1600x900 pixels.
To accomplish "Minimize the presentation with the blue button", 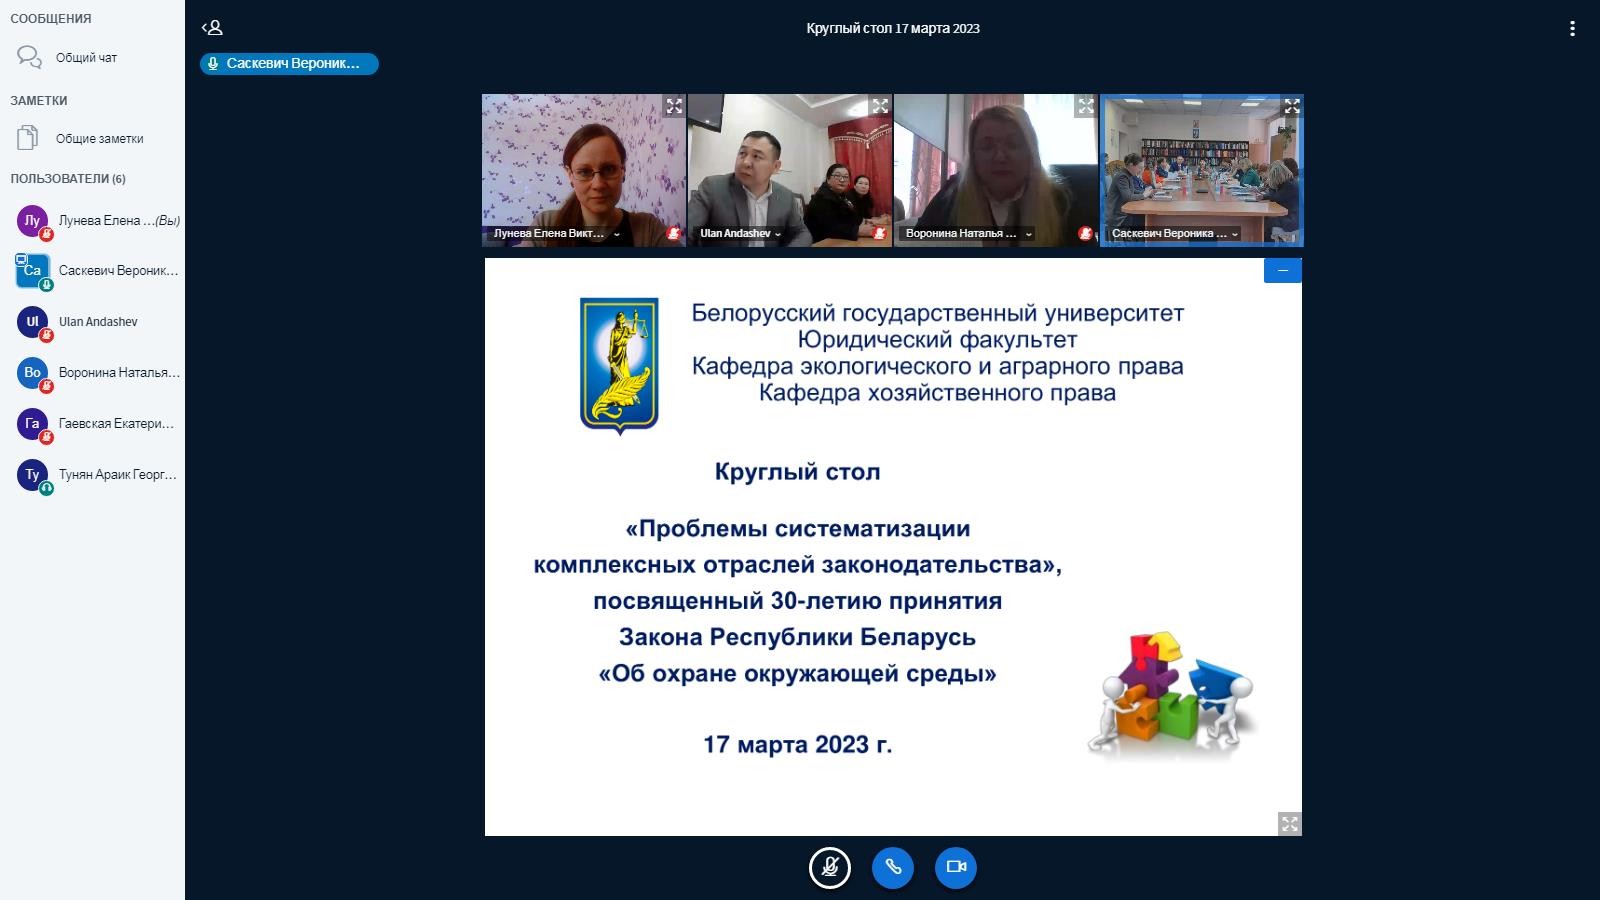I will click(1282, 270).
